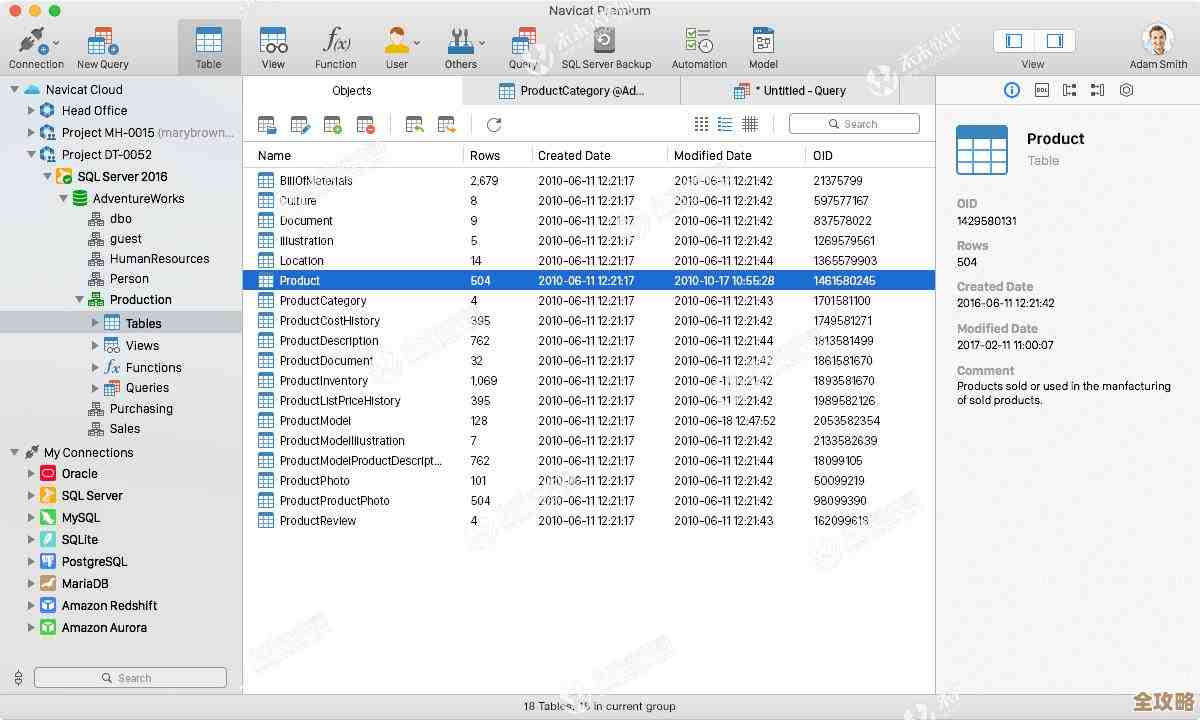Image resolution: width=1200 pixels, height=720 pixels.
Task: Open the Model tool
Action: [x=763, y=43]
